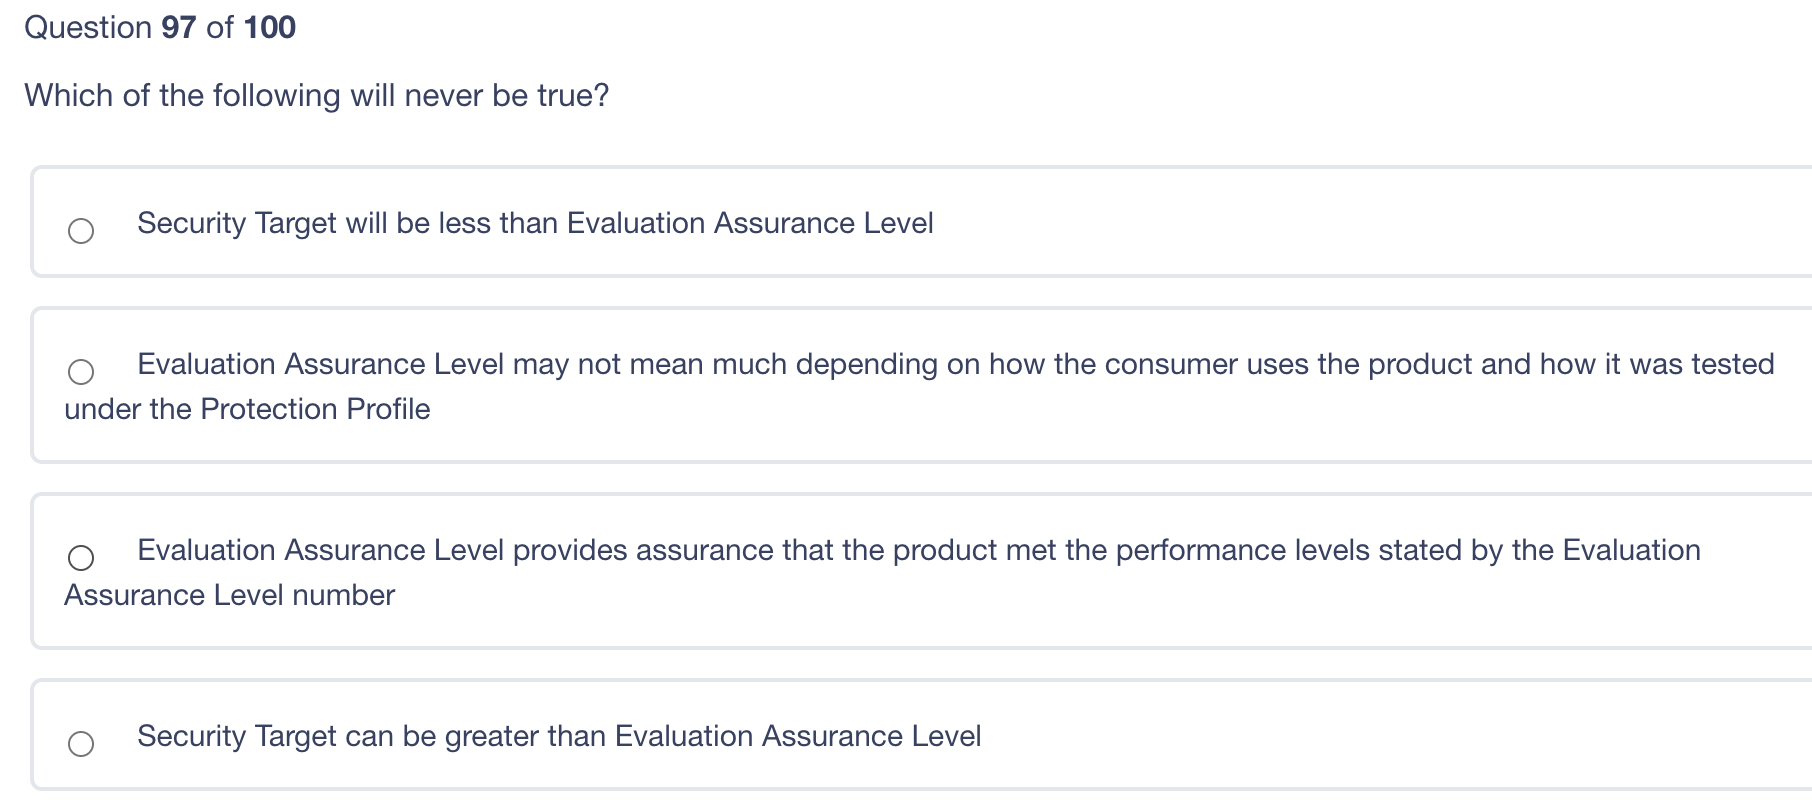Viewport: 1812px width, 808px height.
Task: Mark radio for "Security Target can be greater"
Action: coord(81,744)
